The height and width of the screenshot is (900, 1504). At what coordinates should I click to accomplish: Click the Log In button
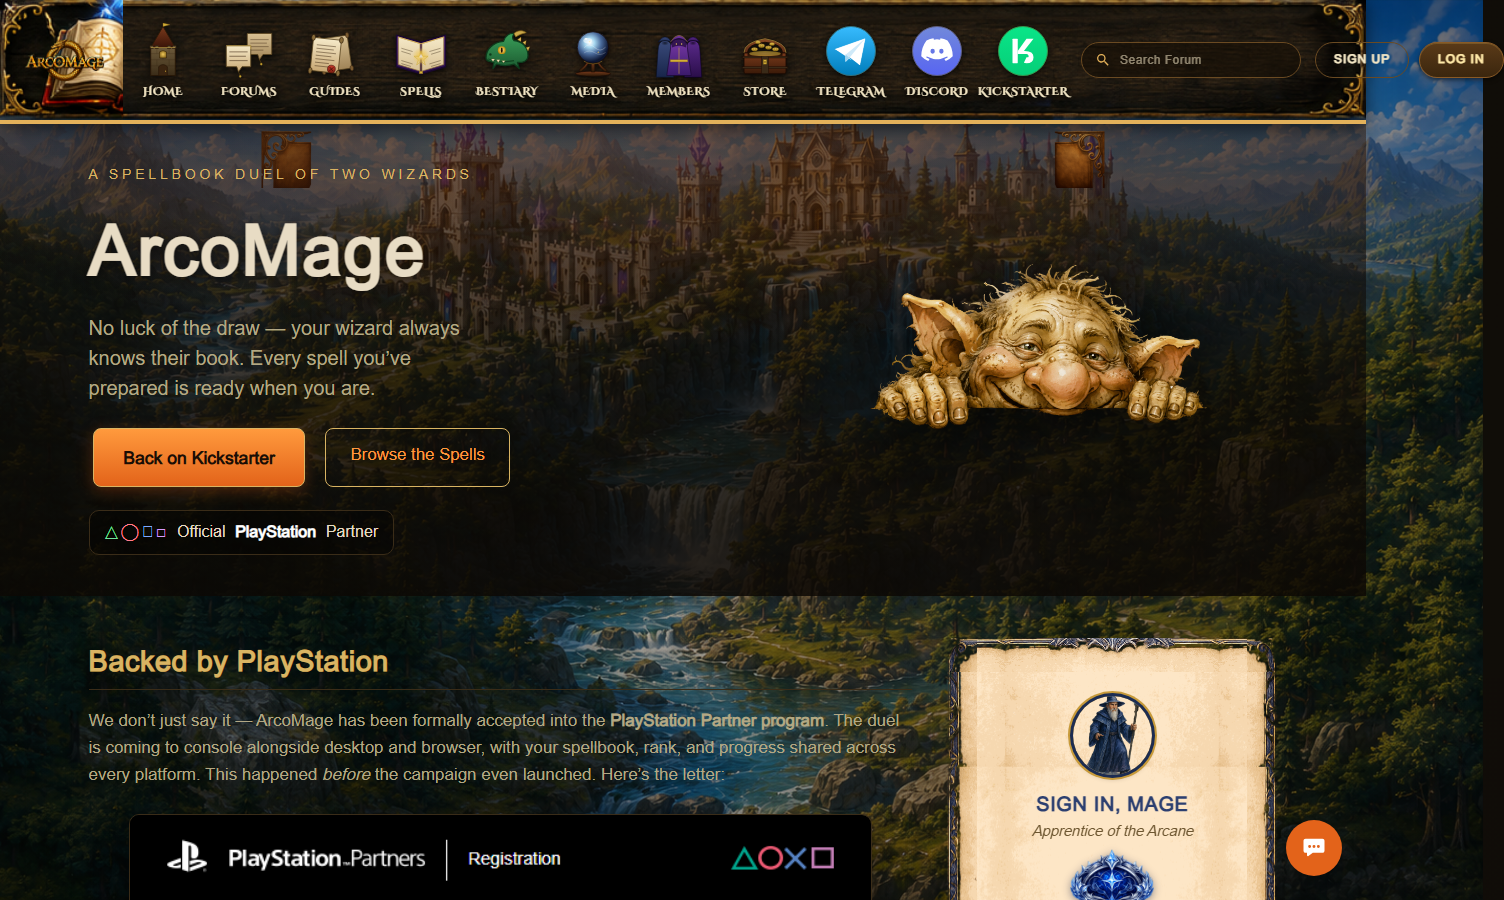(x=1461, y=59)
